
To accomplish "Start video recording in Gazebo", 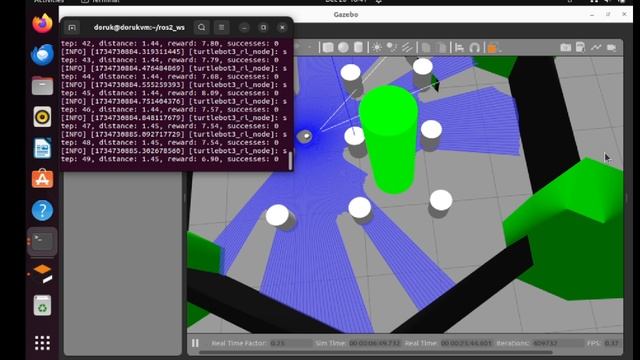I will coord(611,48).
